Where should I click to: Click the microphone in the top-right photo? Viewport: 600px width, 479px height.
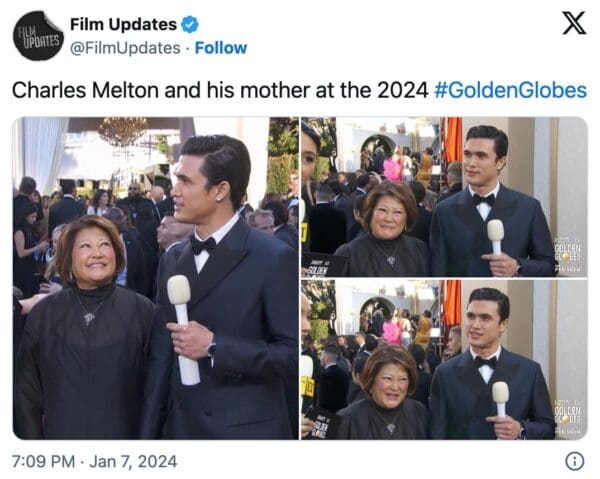[x=496, y=236]
